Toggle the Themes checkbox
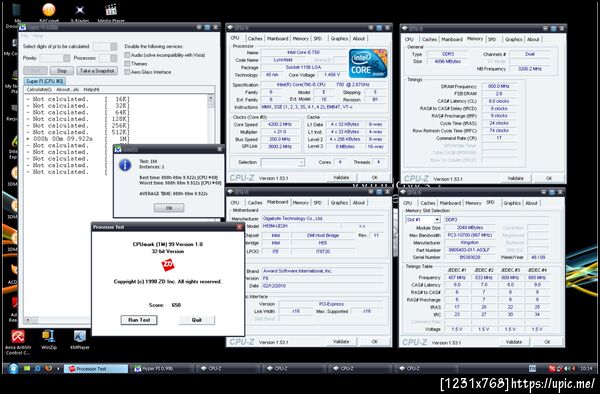The width and height of the screenshot is (600, 394). click(127, 63)
